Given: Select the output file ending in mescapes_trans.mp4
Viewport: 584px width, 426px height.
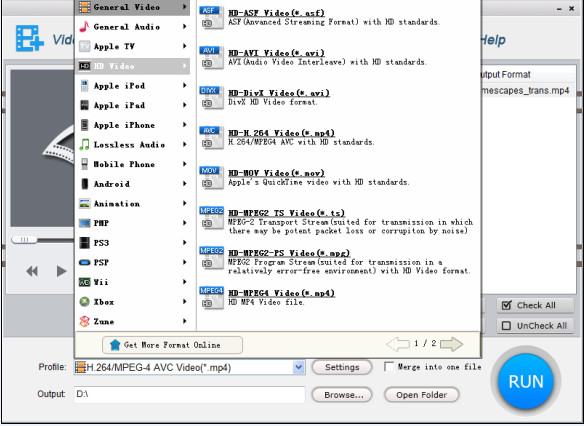Looking at the screenshot, I should [x=525, y=90].
